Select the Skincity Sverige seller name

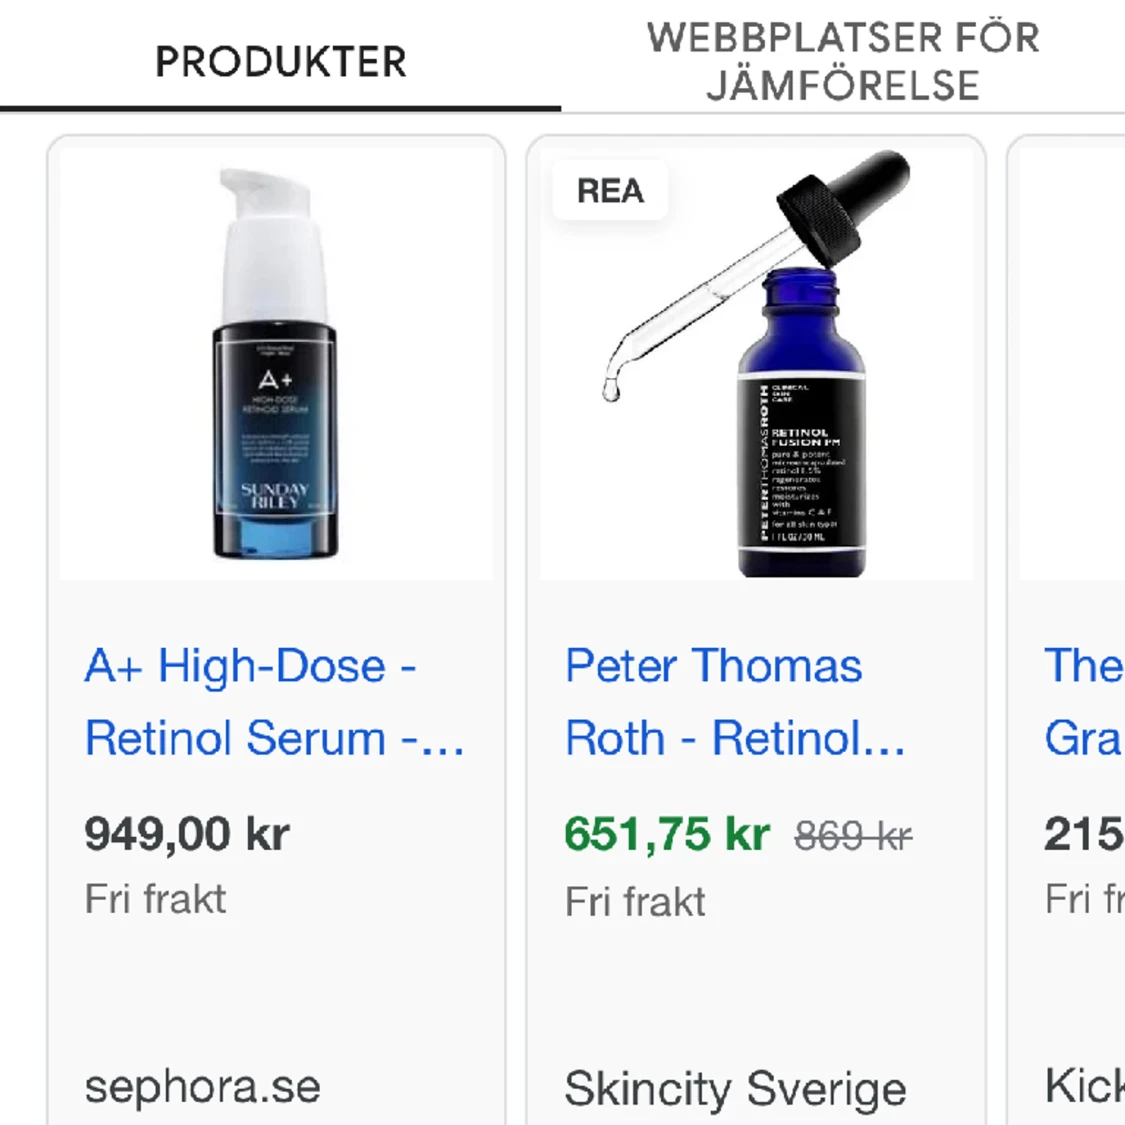click(735, 1089)
